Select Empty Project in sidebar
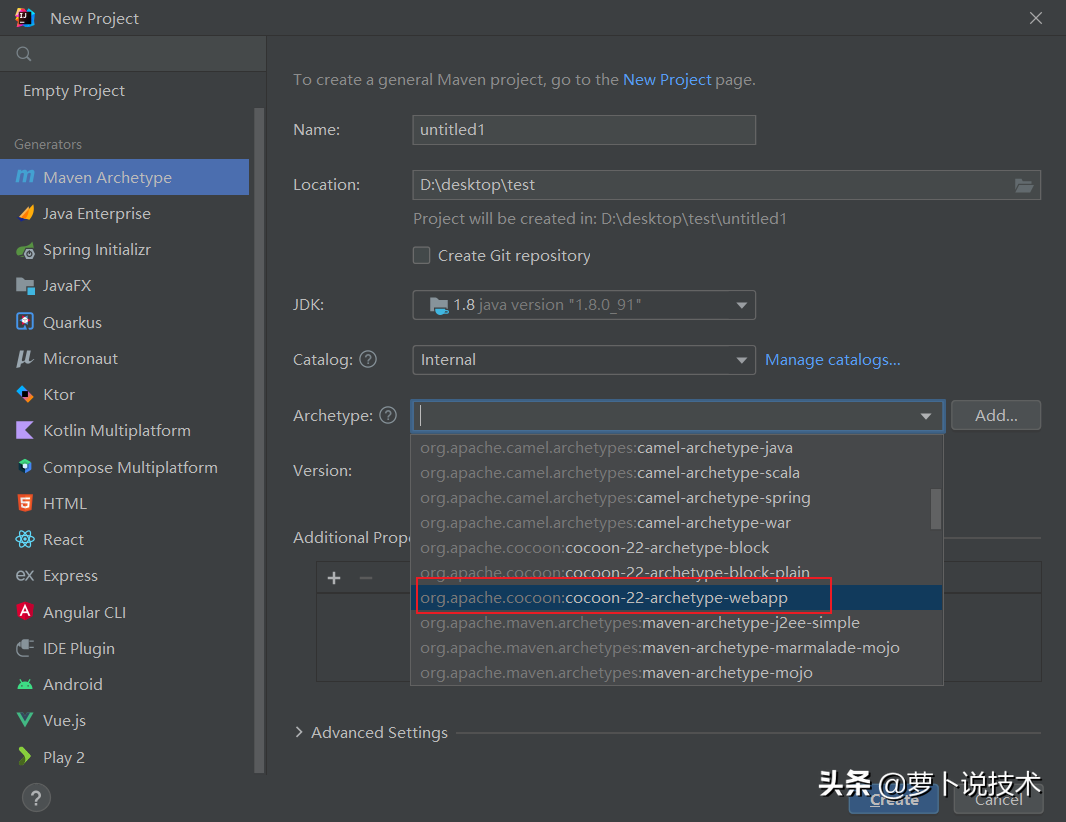 [73, 90]
